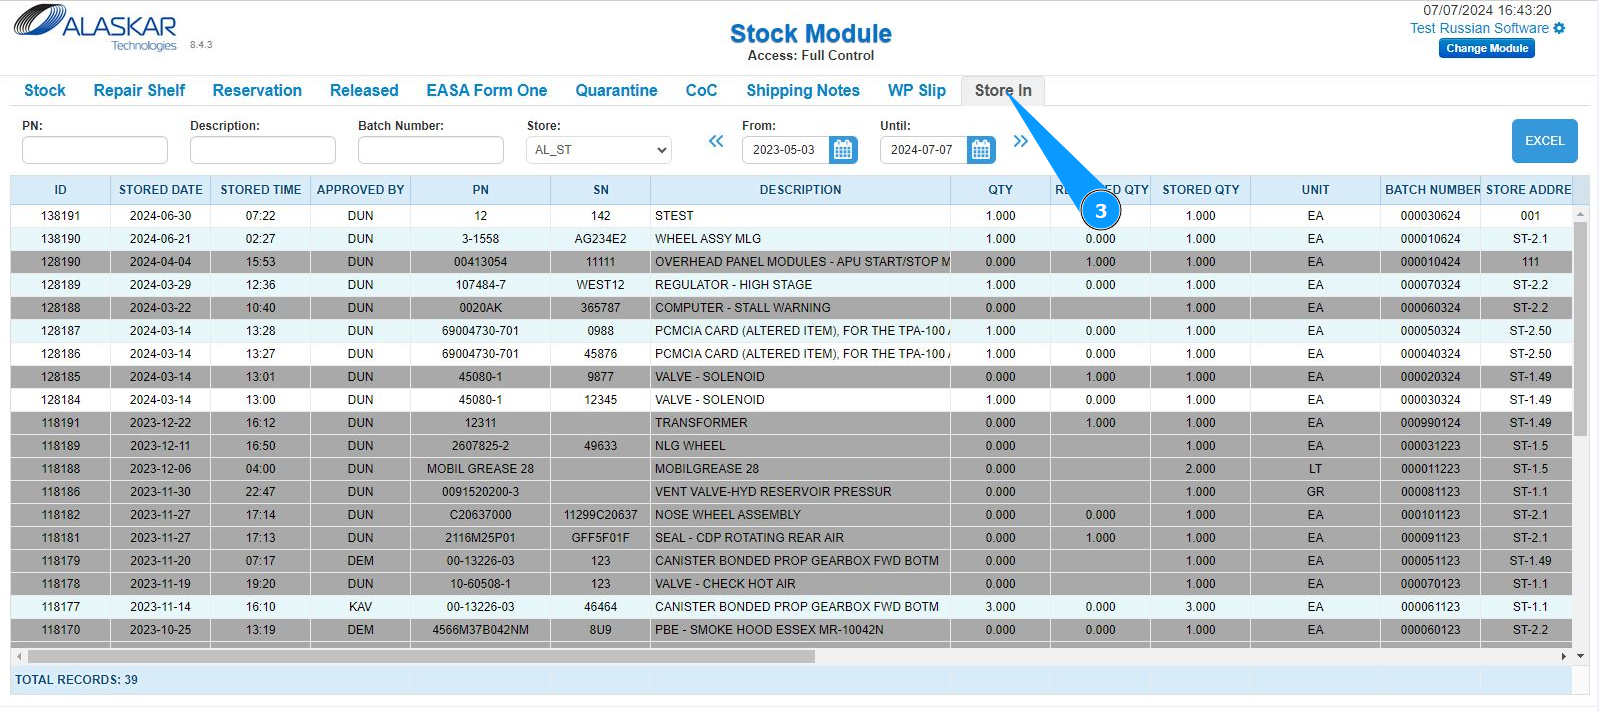
Task: Click the Alaskar Technologies logo
Action: pyautogui.click(x=95, y=27)
